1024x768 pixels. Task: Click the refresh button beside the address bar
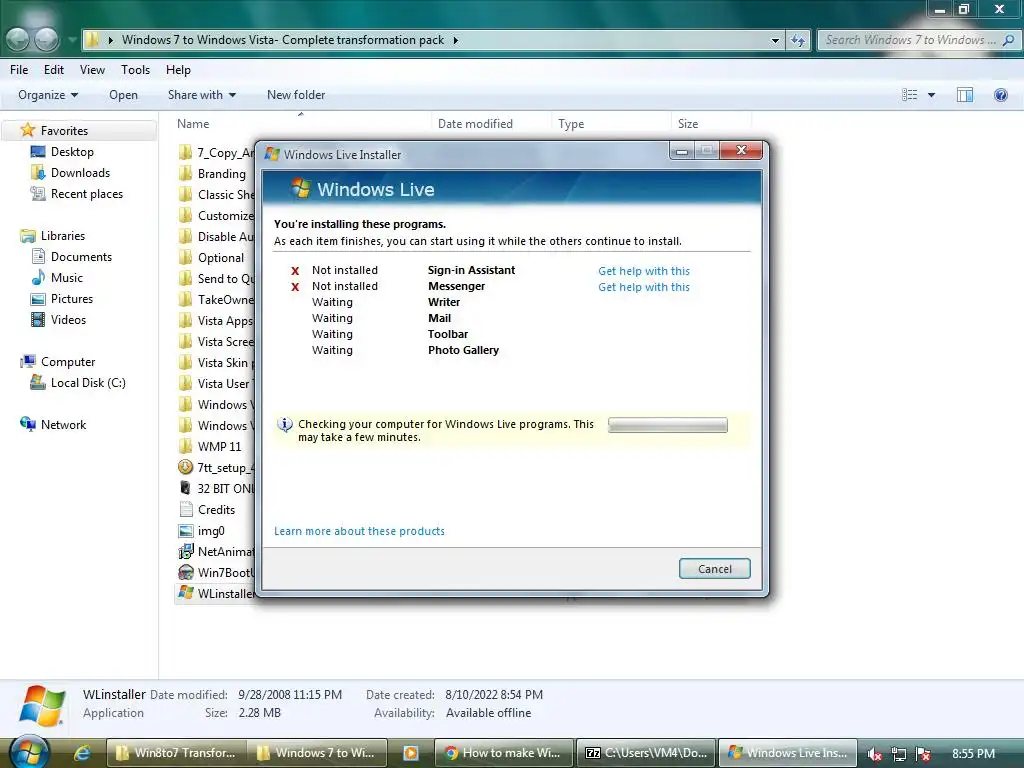point(798,40)
